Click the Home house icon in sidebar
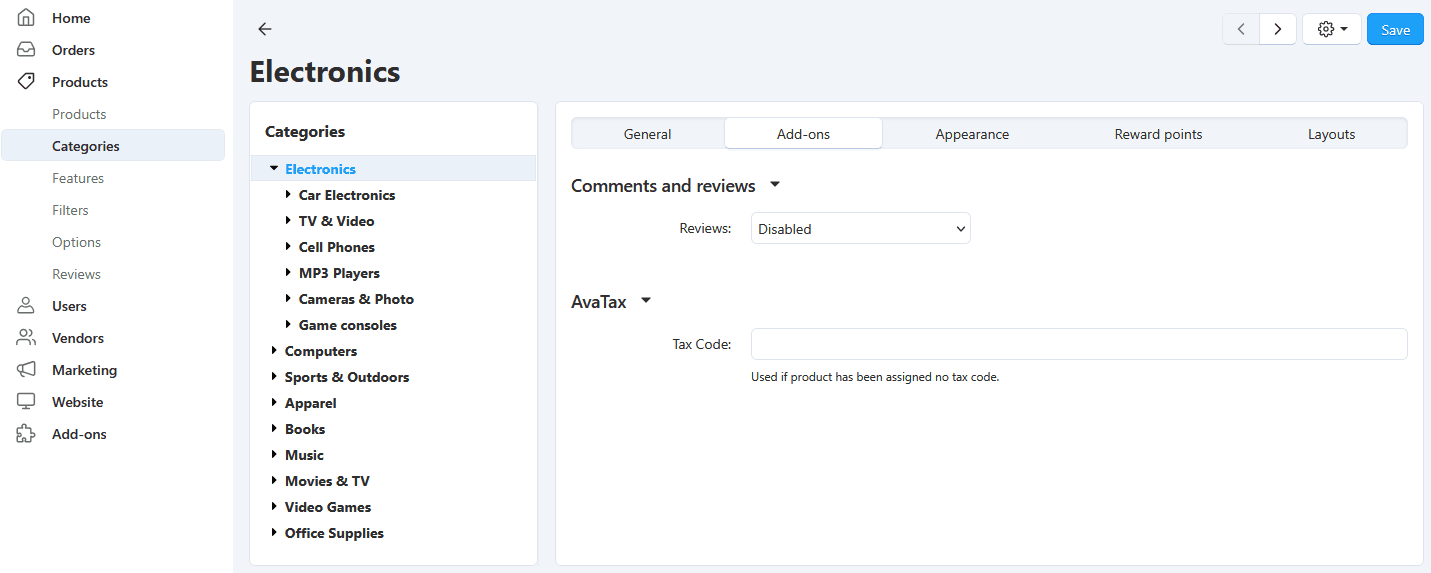 pyautogui.click(x=27, y=18)
